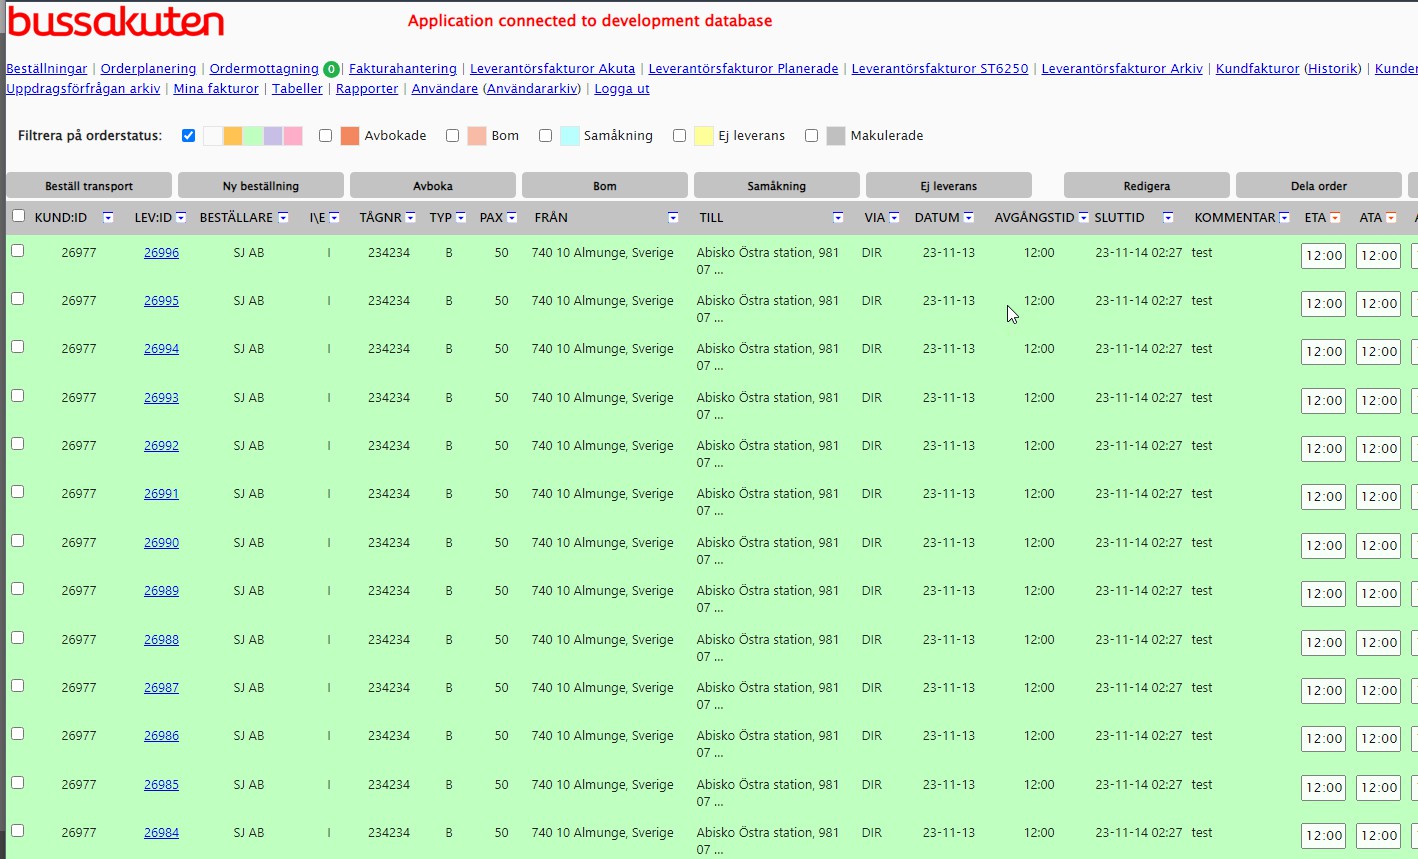
Task: Go to Ordermottagning page
Action: pyautogui.click(x=264, y=69)
